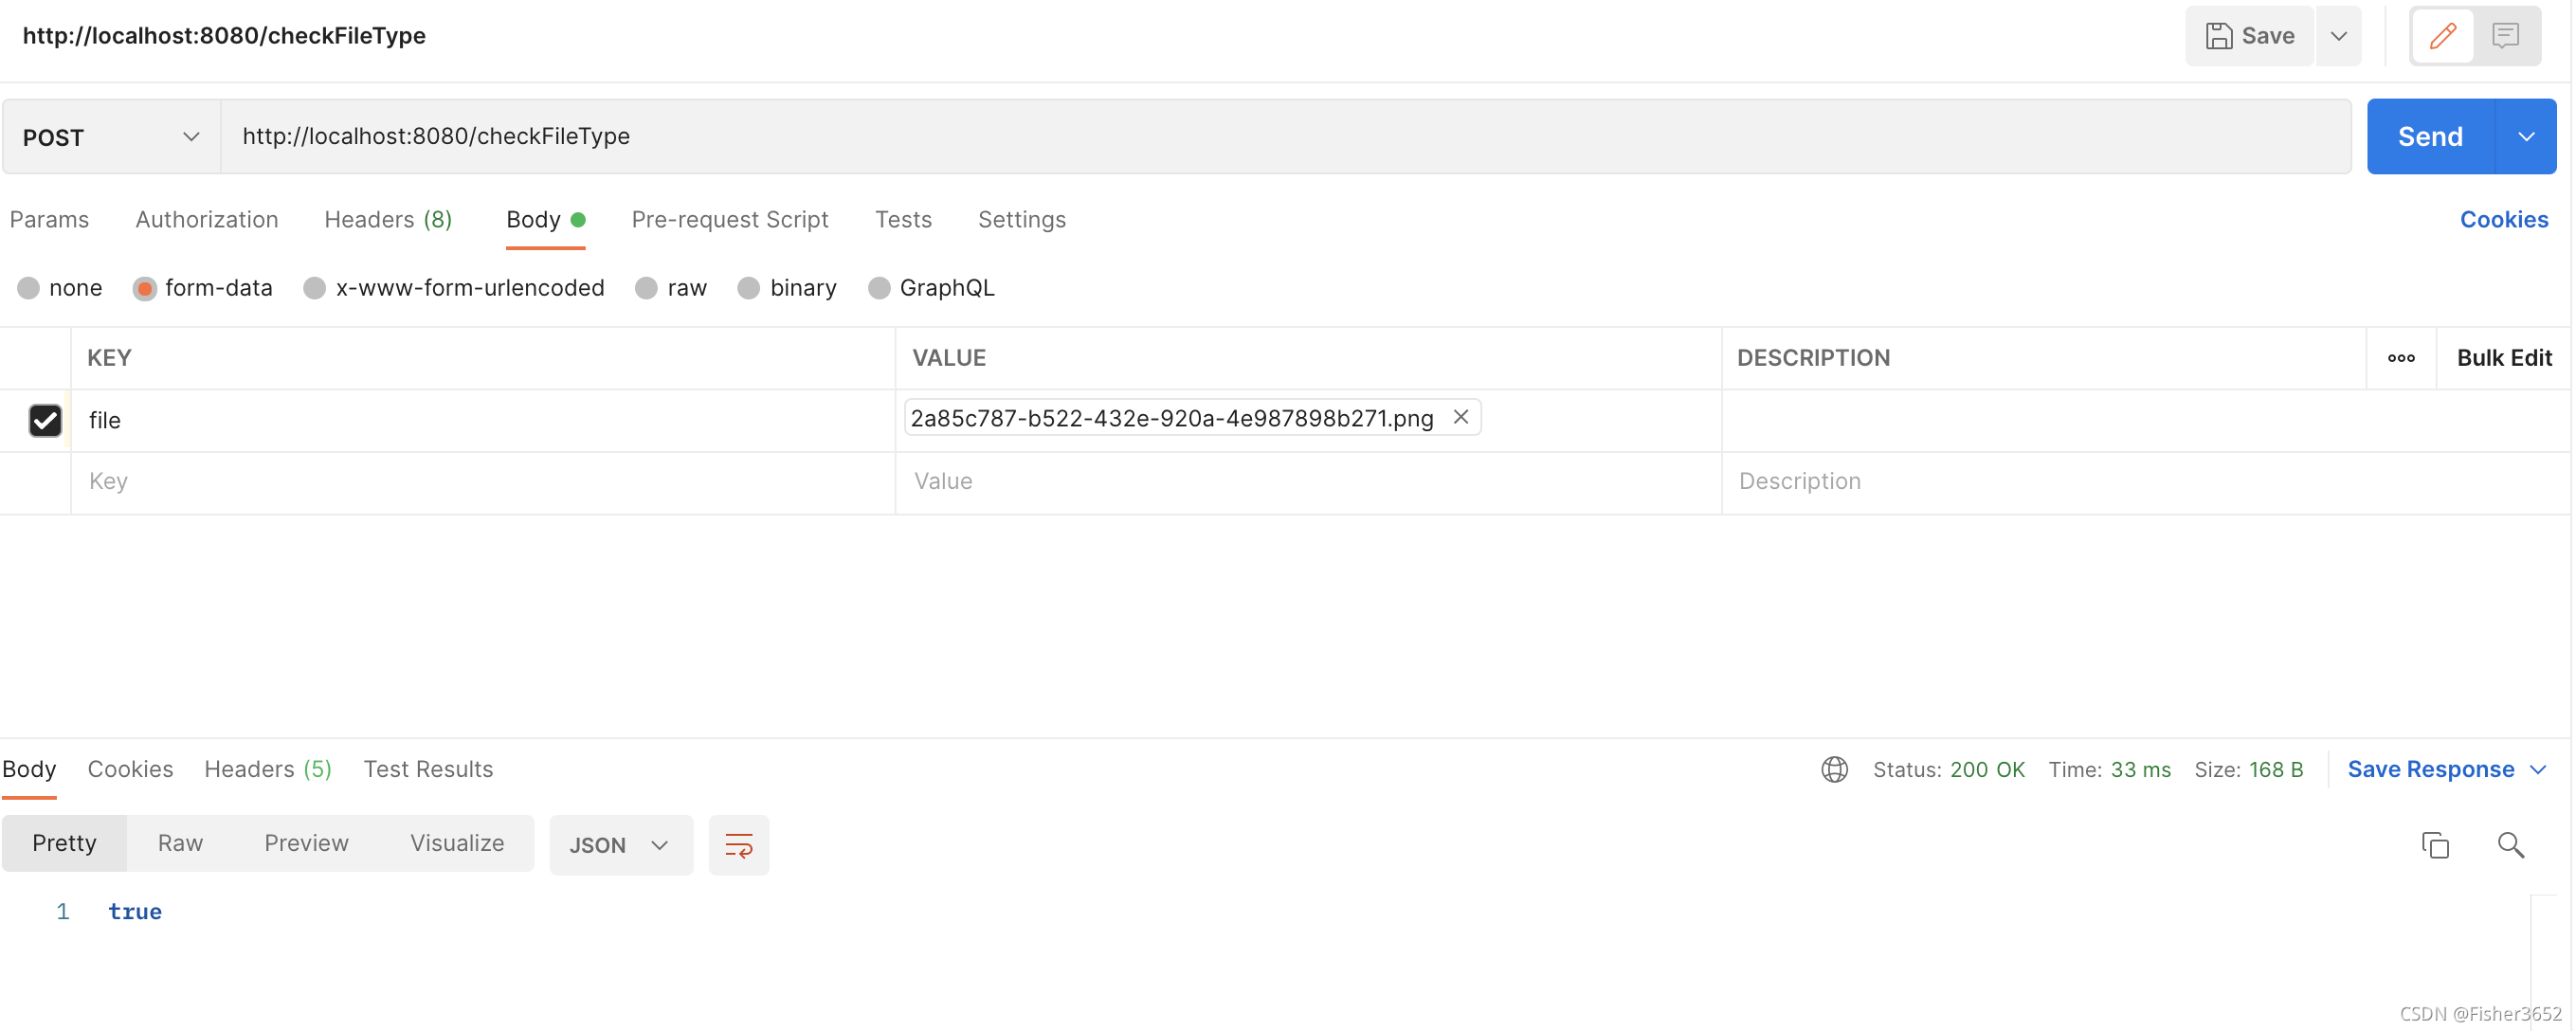Open the three-dot options in form-data table

click(x=2402, y=357)
